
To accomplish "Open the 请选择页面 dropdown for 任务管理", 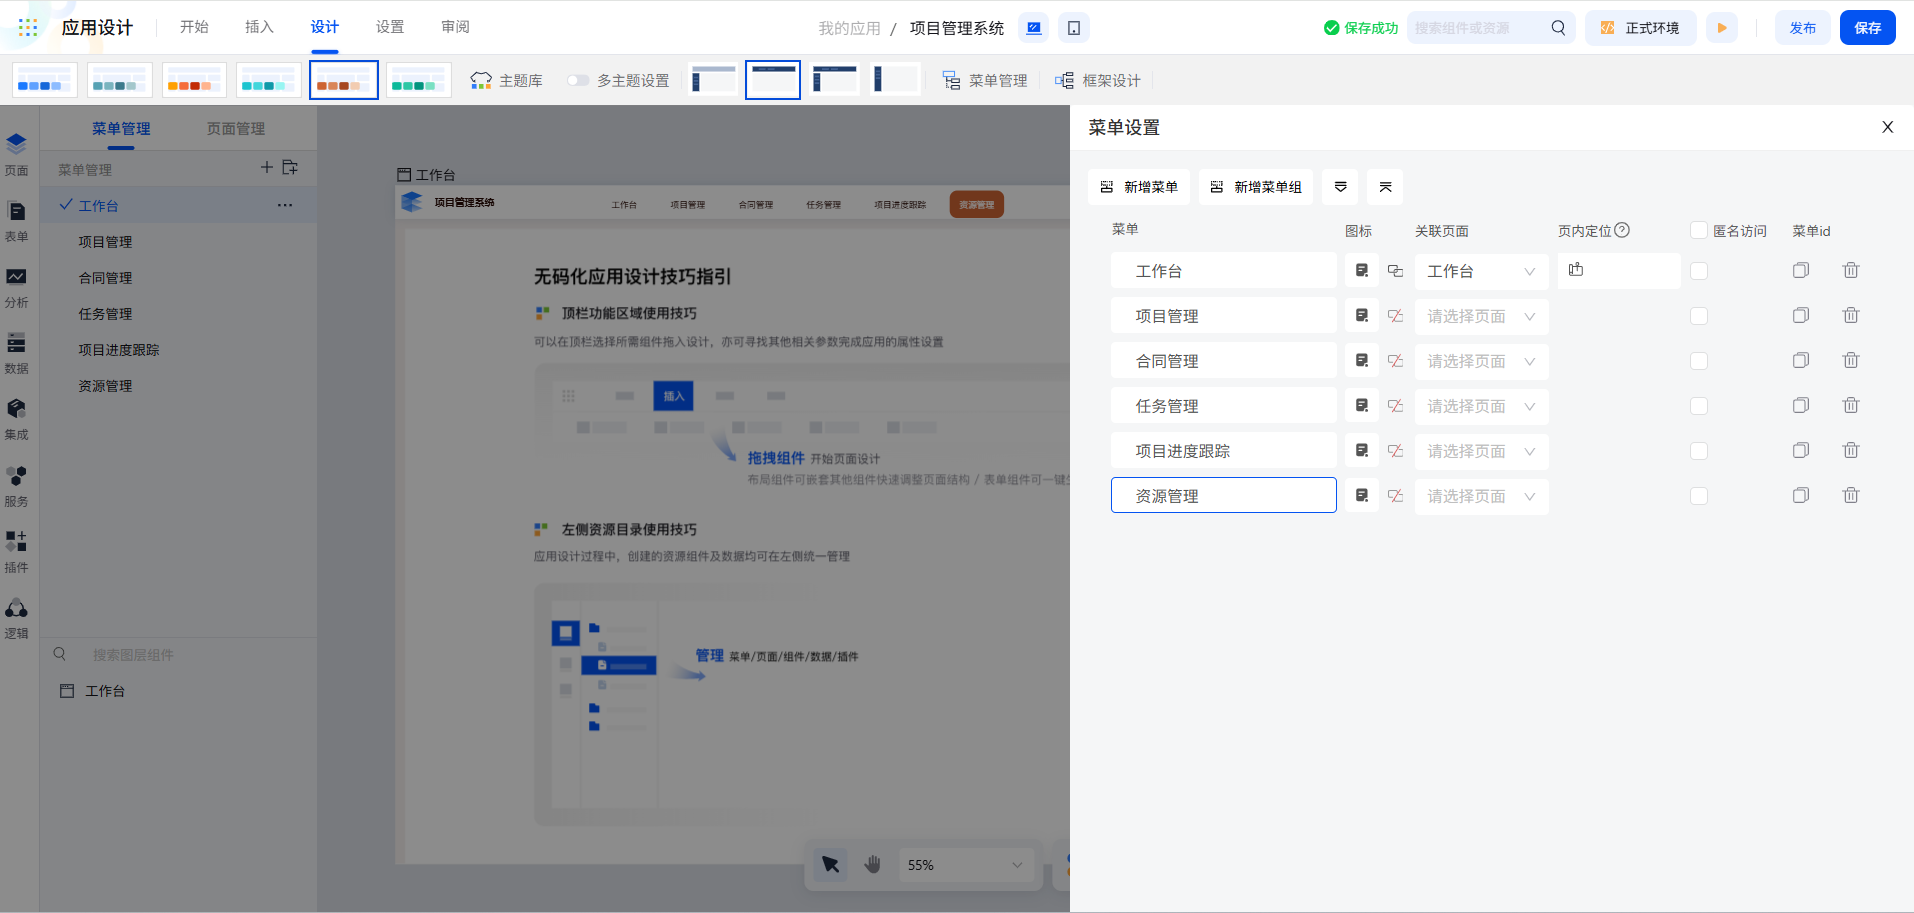I will (1480, 406).
